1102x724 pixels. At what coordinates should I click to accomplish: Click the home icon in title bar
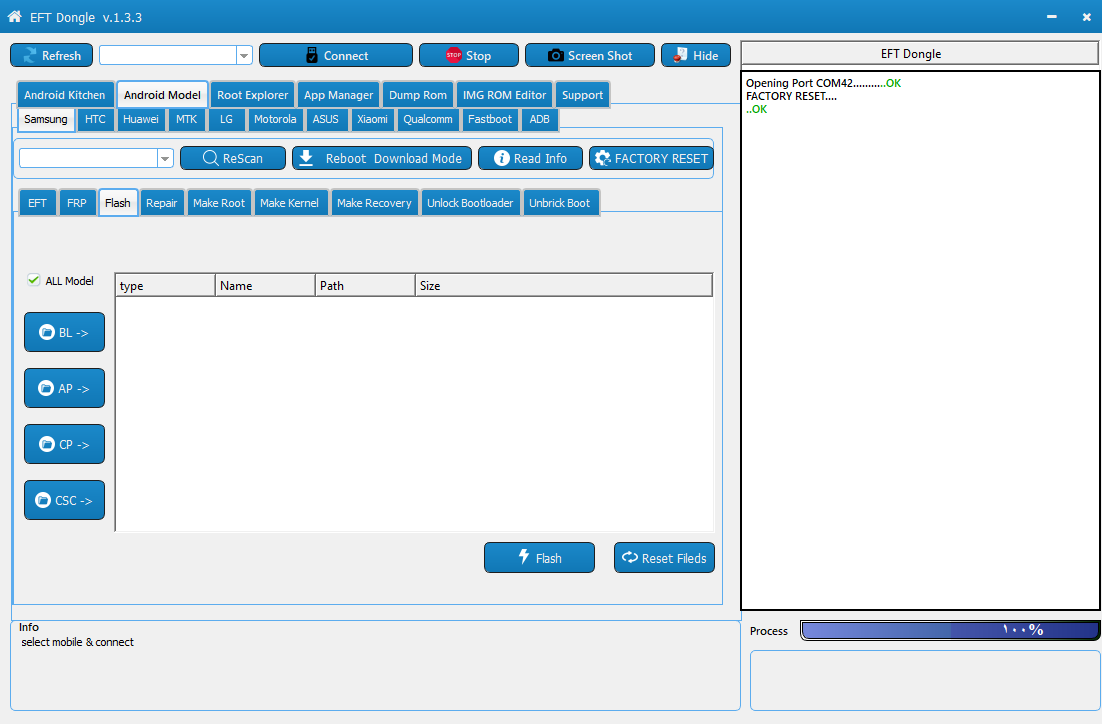(x=14, y=16)
